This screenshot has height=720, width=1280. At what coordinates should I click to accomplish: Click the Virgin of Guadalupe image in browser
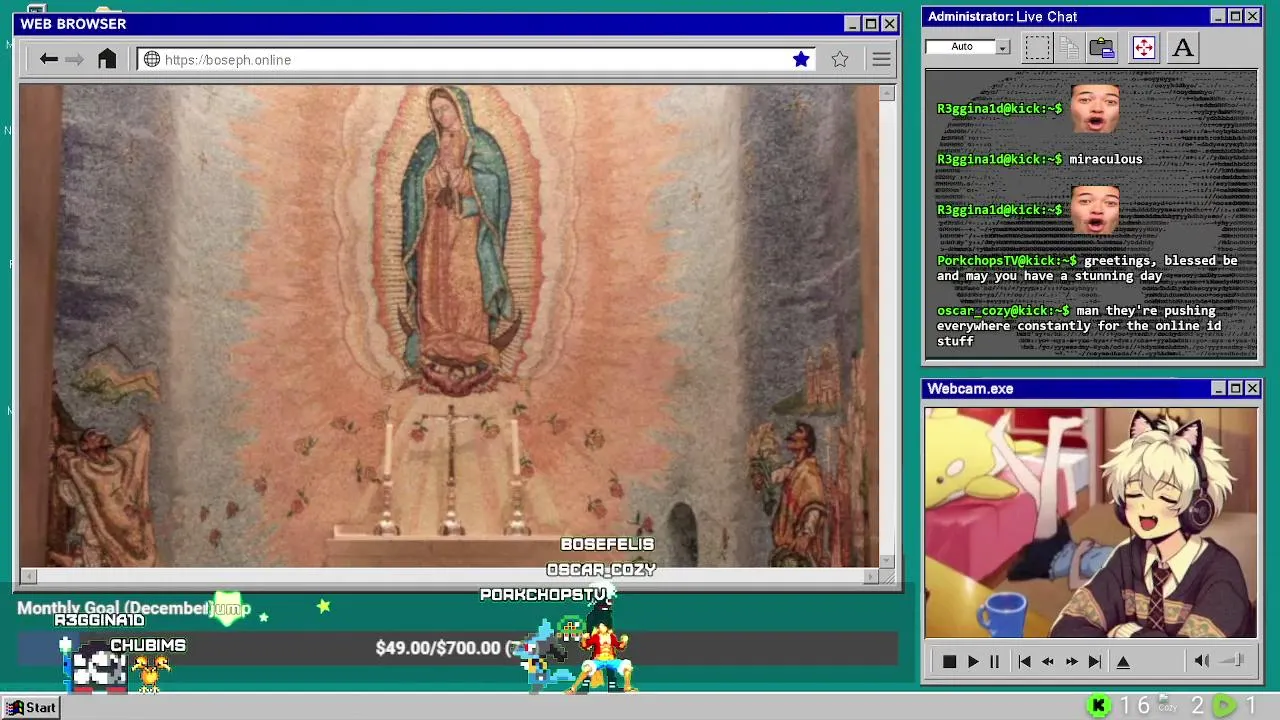(x=449, y=326)
